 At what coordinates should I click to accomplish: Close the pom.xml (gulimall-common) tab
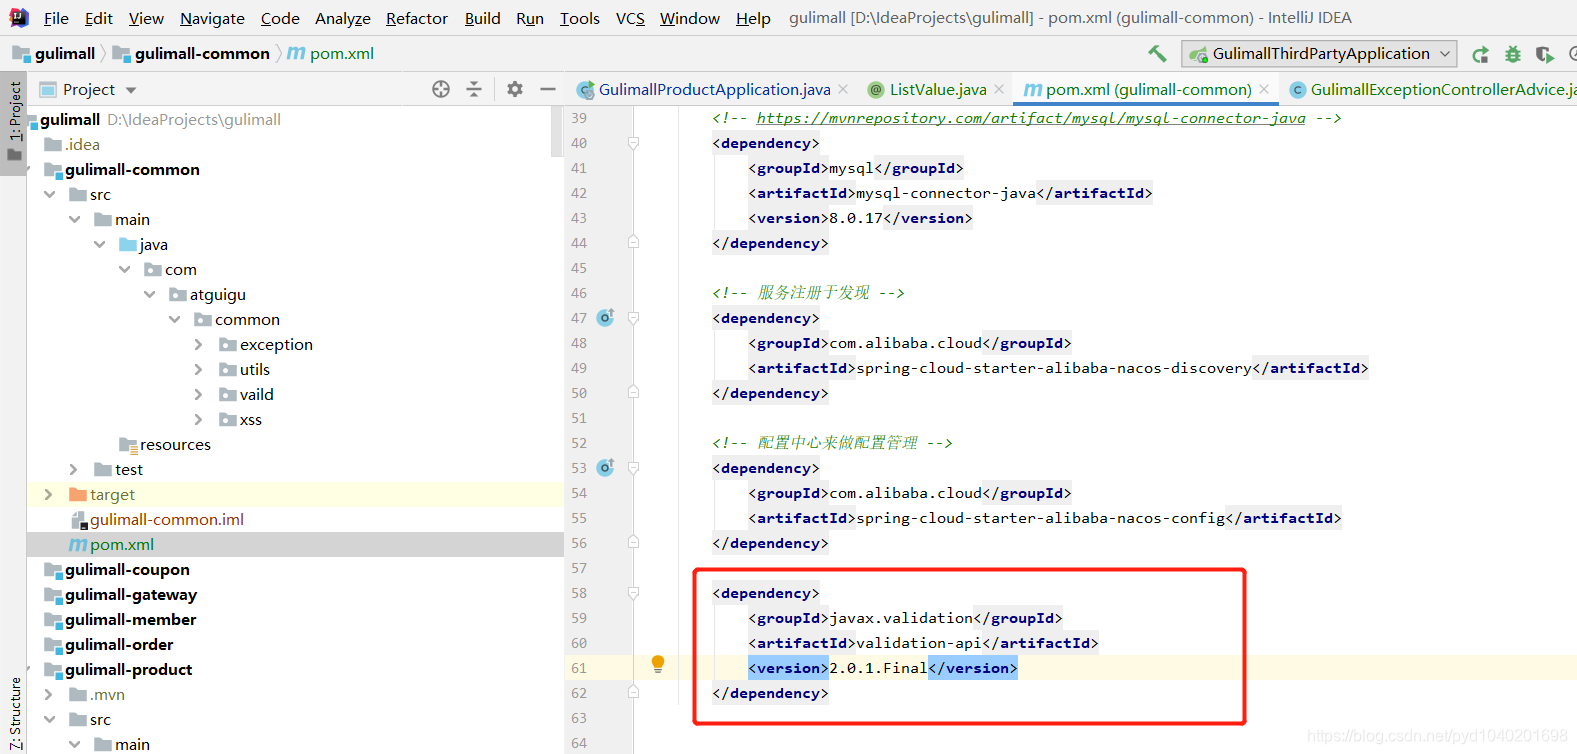(x=1264, y=89)
